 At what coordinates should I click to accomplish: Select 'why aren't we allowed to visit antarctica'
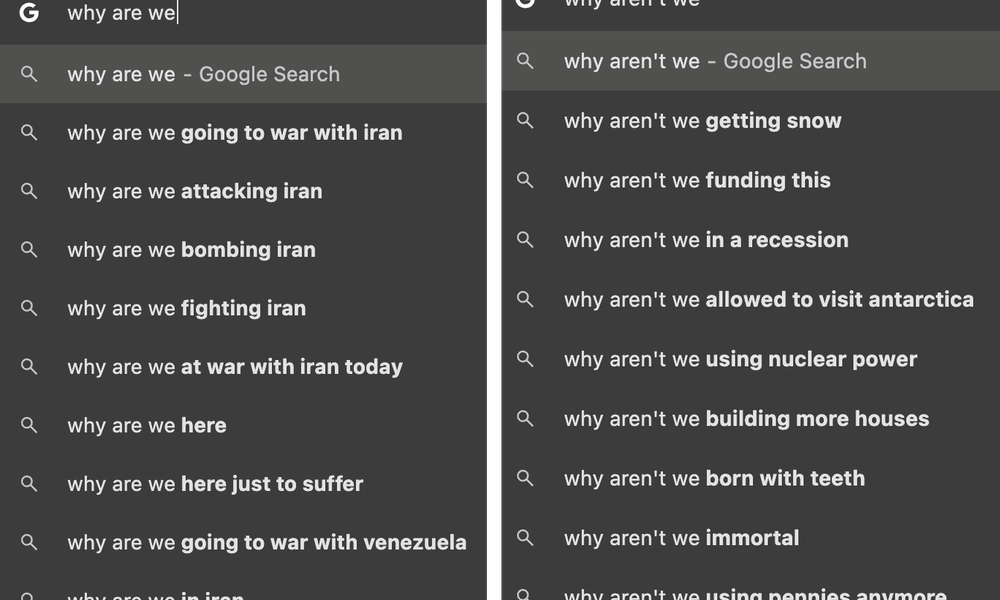(768, 299)
